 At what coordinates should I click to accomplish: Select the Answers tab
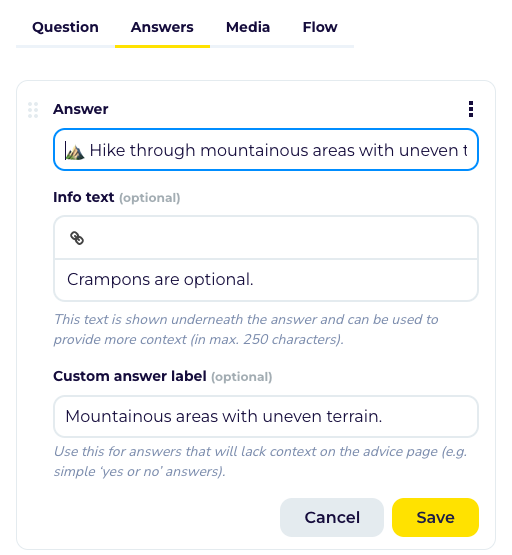point(162,27)
